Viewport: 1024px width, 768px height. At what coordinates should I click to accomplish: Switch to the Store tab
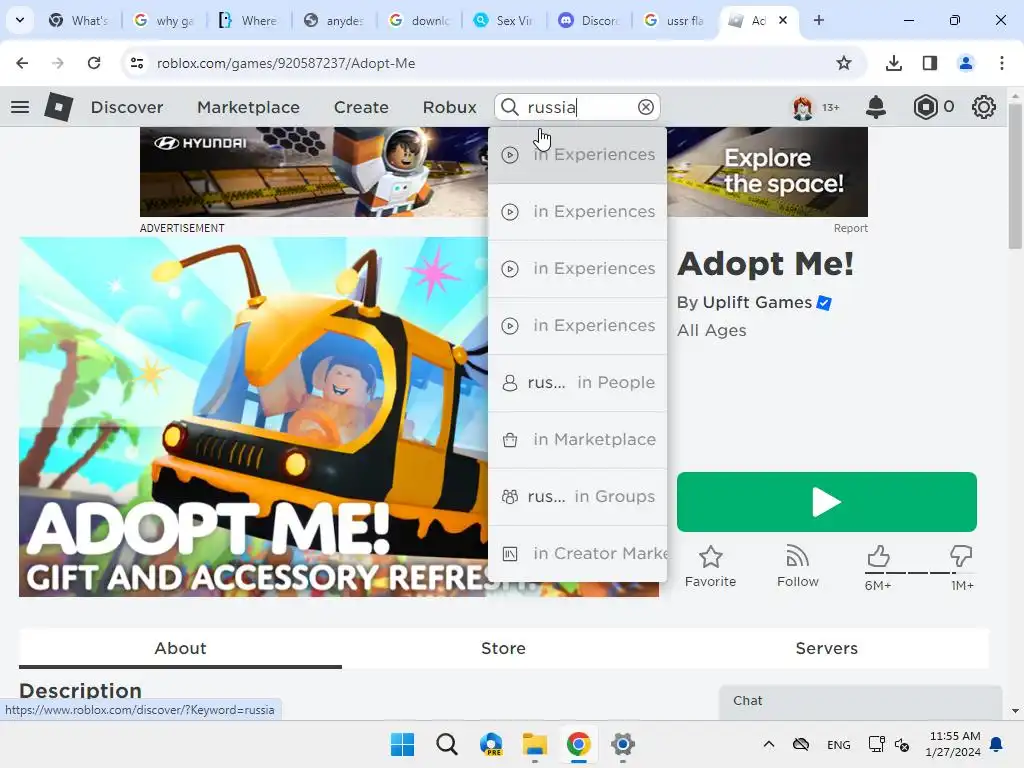503,648
